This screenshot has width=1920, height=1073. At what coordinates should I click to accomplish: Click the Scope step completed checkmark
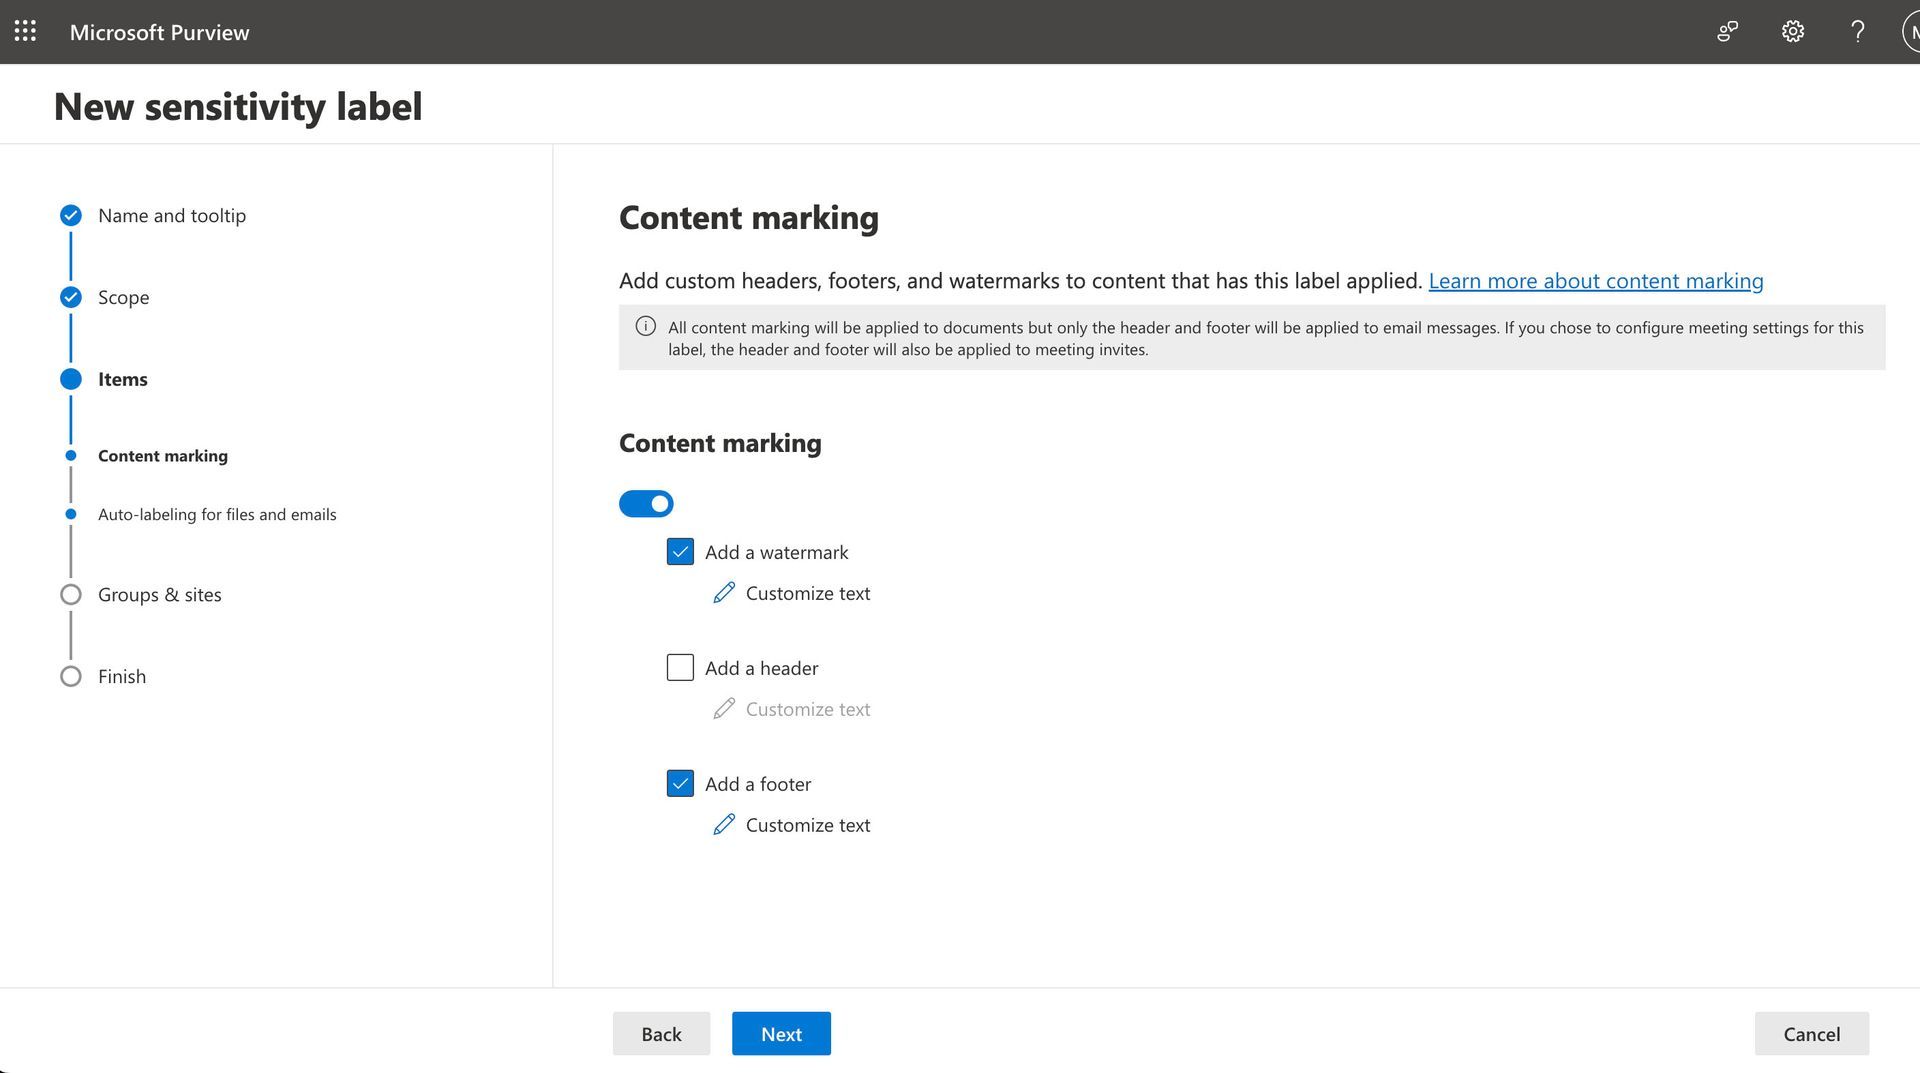(x=70, y=297)
